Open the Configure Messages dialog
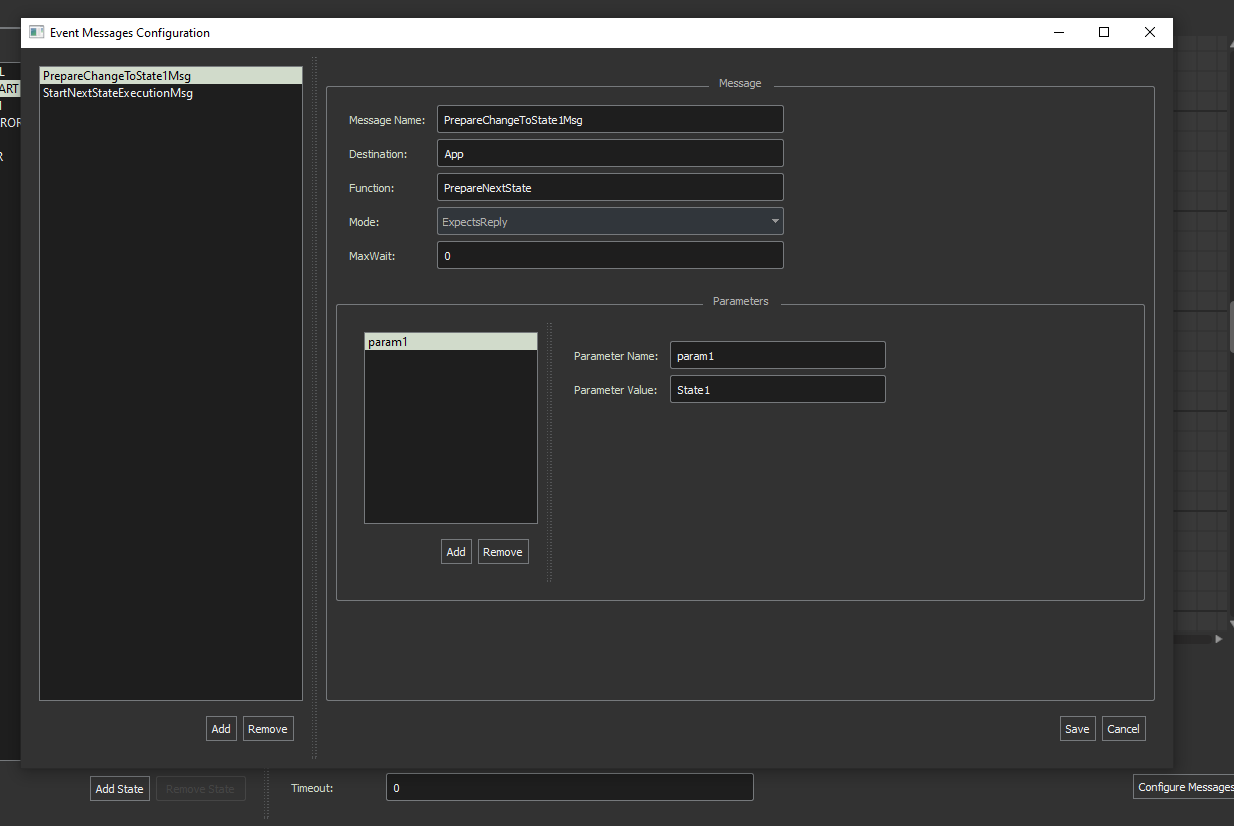The width and height of the screenshot is (1234, 826). [x=1190, y=786]
